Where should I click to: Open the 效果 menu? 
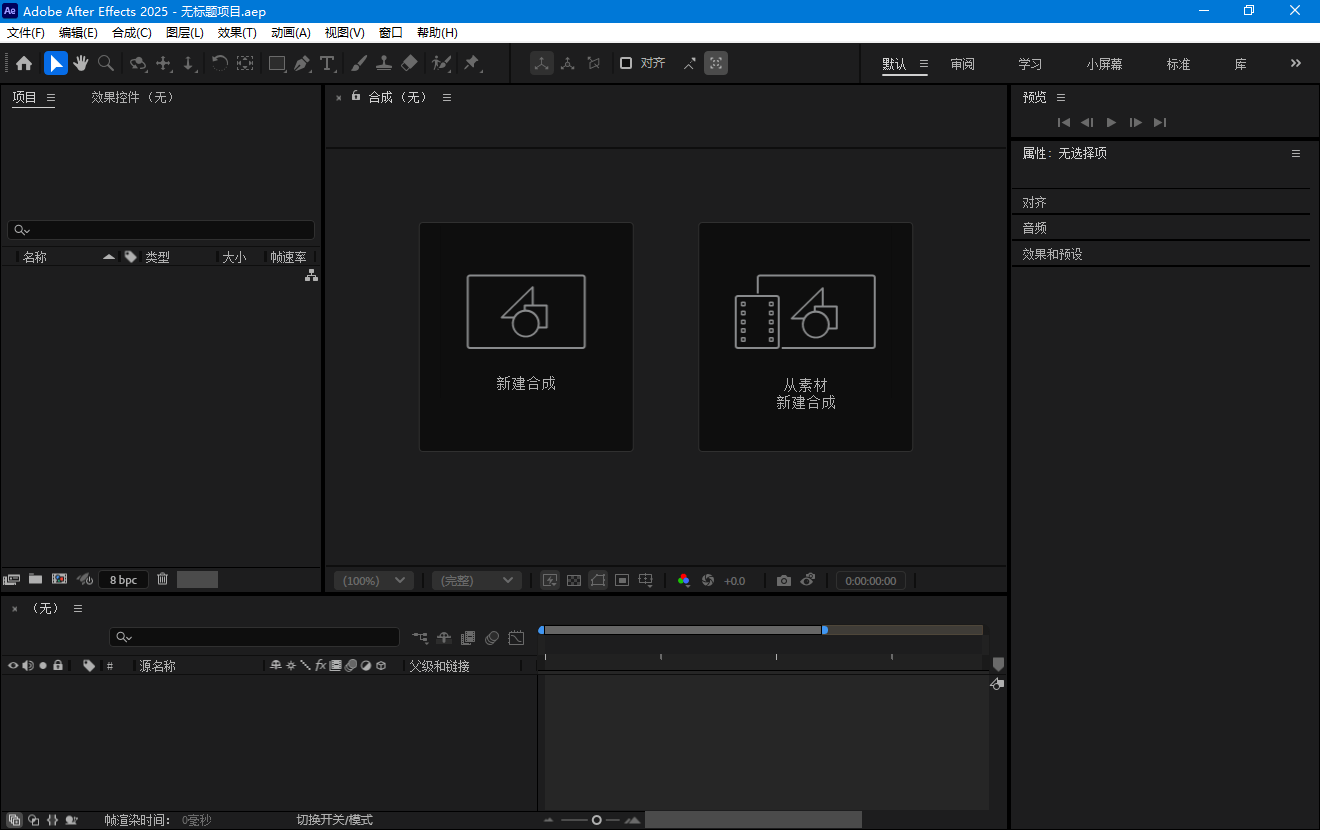pos(235,32)
